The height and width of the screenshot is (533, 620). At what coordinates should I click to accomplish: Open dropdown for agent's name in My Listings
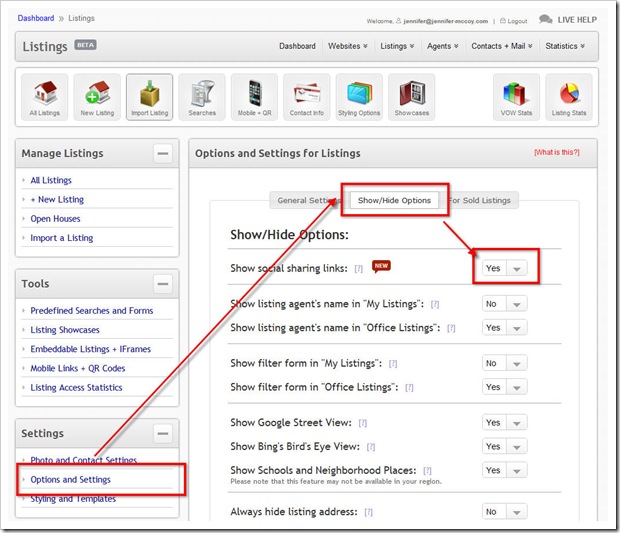[505, 304]
